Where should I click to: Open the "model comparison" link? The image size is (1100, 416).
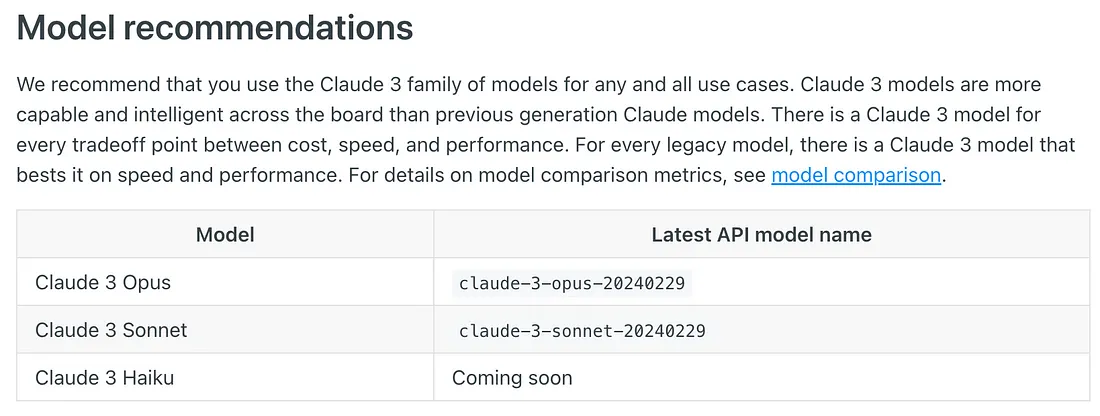(x=855, y=175)
